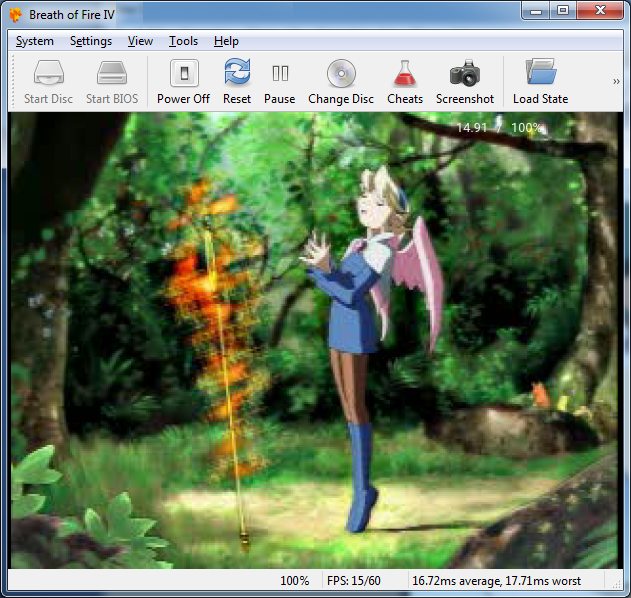The width and height of the screenshot is (631, 598).
Task: Pause the emulation
Action: pyautogui.click(x=280, y=82)
